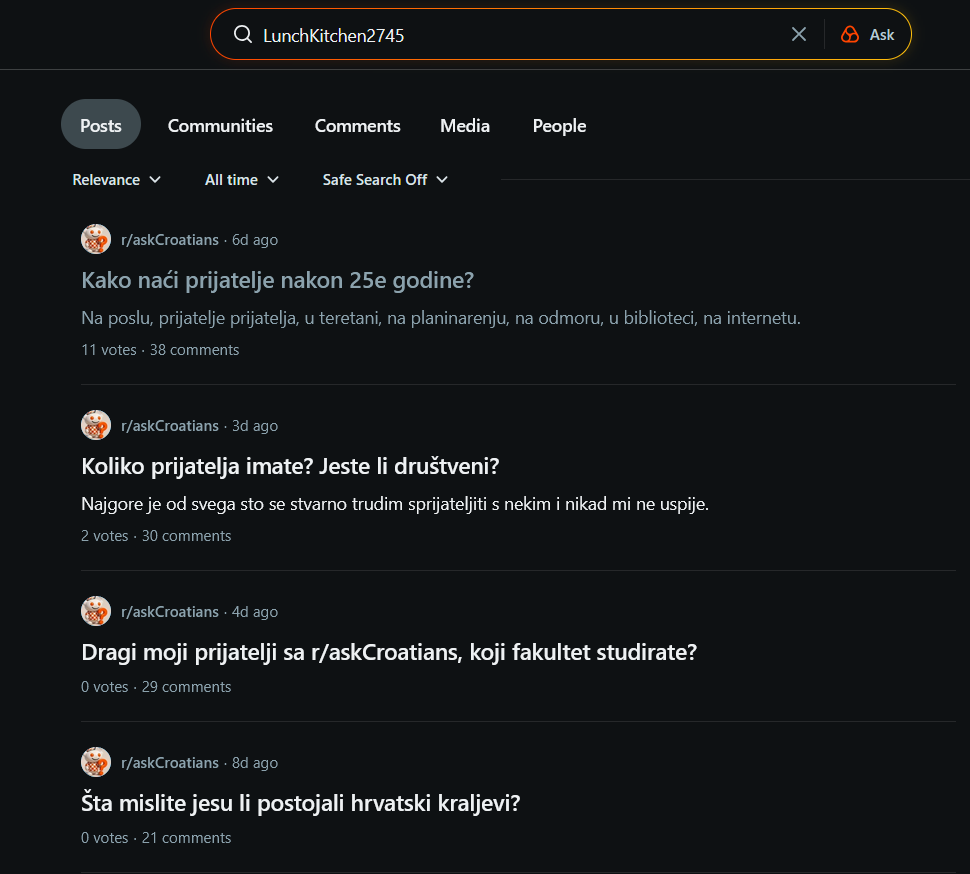Viewport: 970px width, 874px height.
Task: Open r/askCroatians link on the 8d ago post
Action: pyautogui.click(x=170, y=763)
